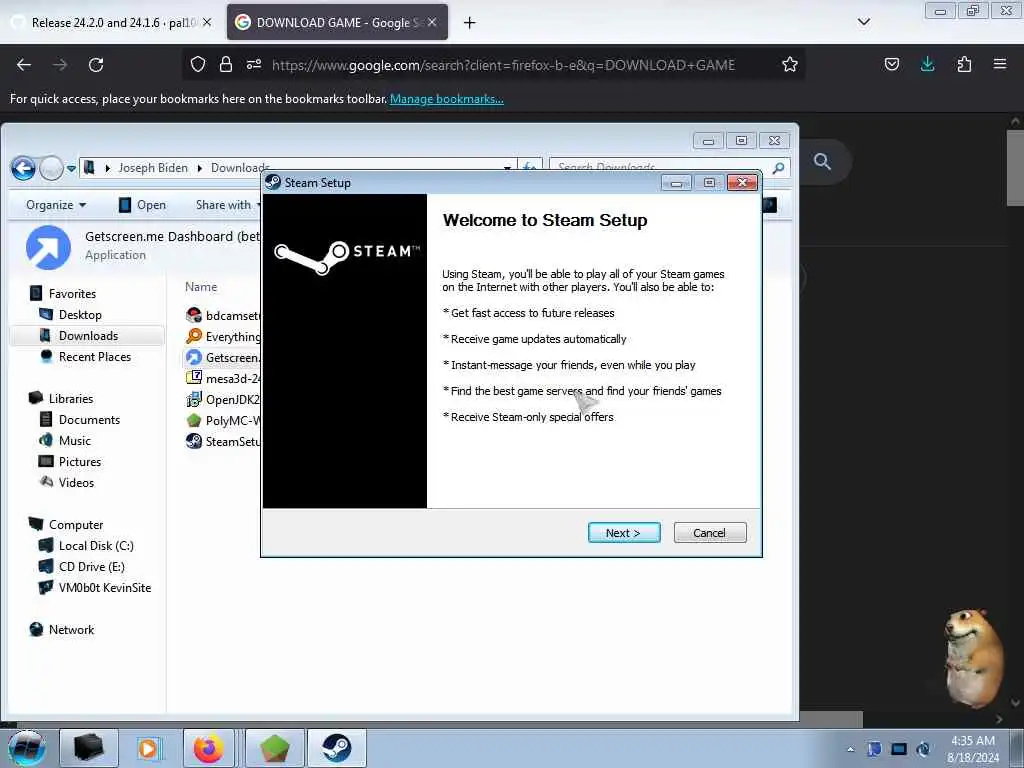The image size is (1024, 768).
Task: Reload the Firefox page
Action: [96, 65]
